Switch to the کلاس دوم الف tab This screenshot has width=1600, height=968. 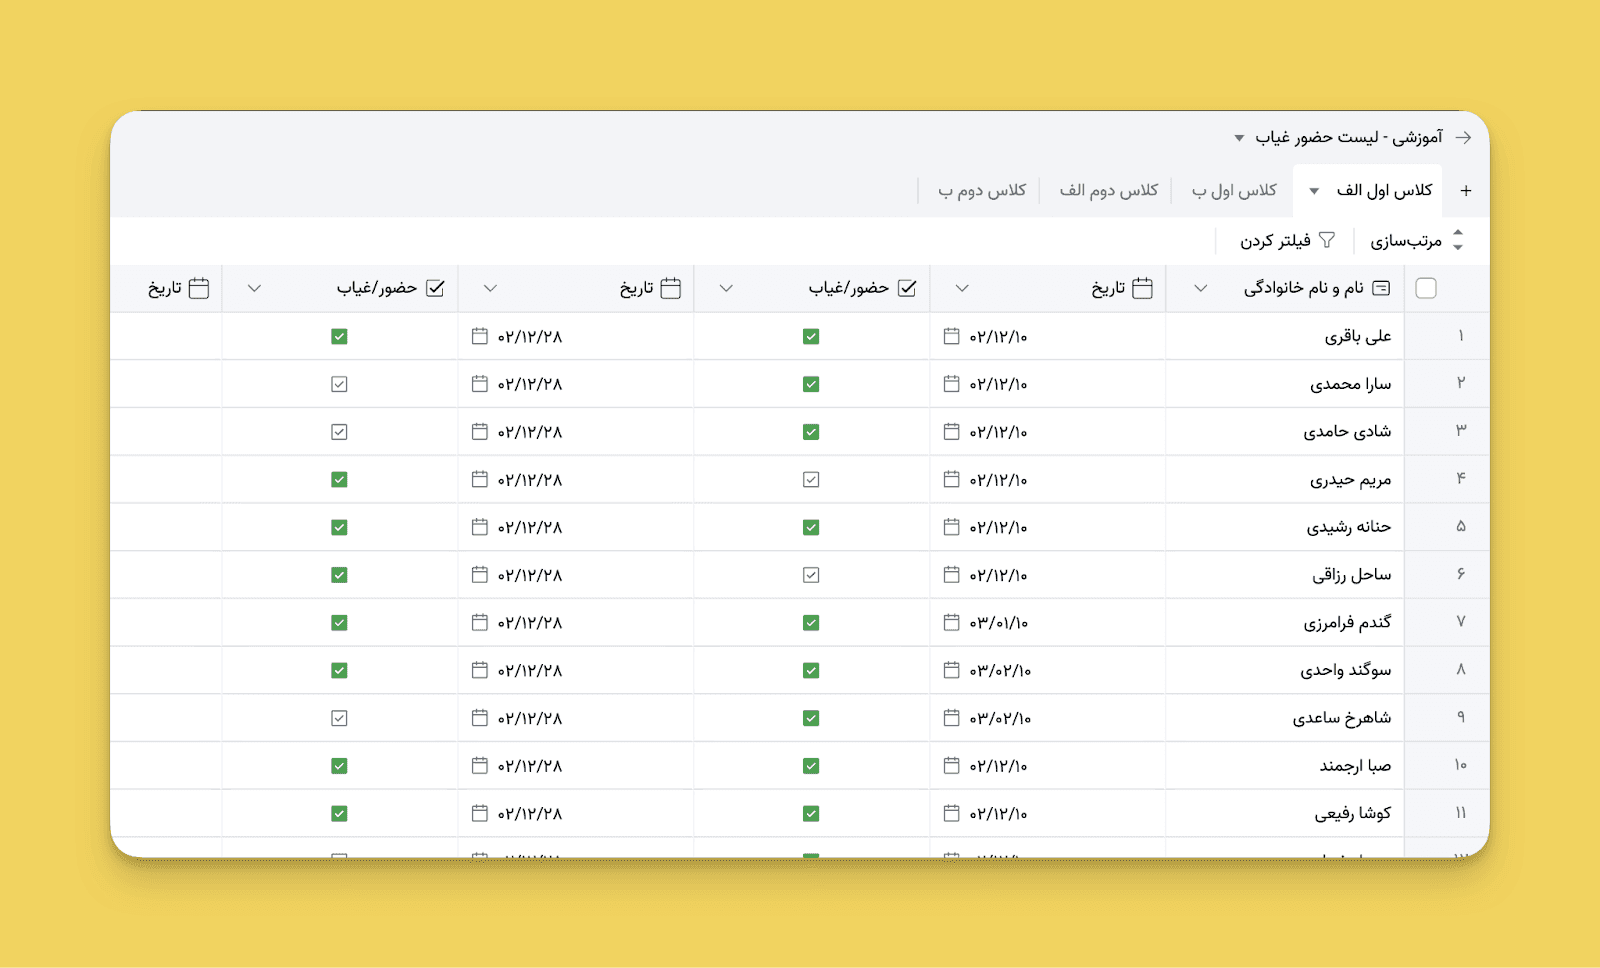coord(1108,191)
